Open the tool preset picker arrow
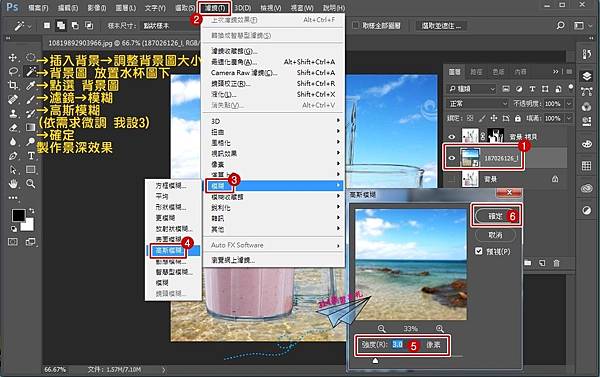The image size is (600, 377). 29,26
